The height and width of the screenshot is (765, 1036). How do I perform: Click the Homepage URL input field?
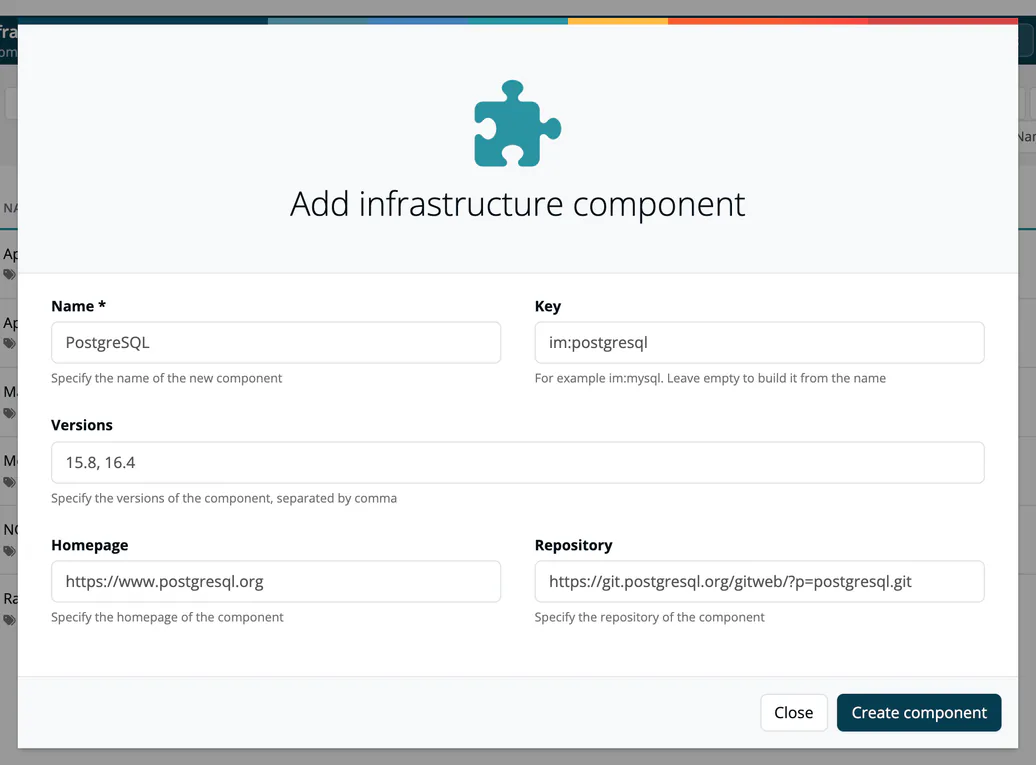276,581
